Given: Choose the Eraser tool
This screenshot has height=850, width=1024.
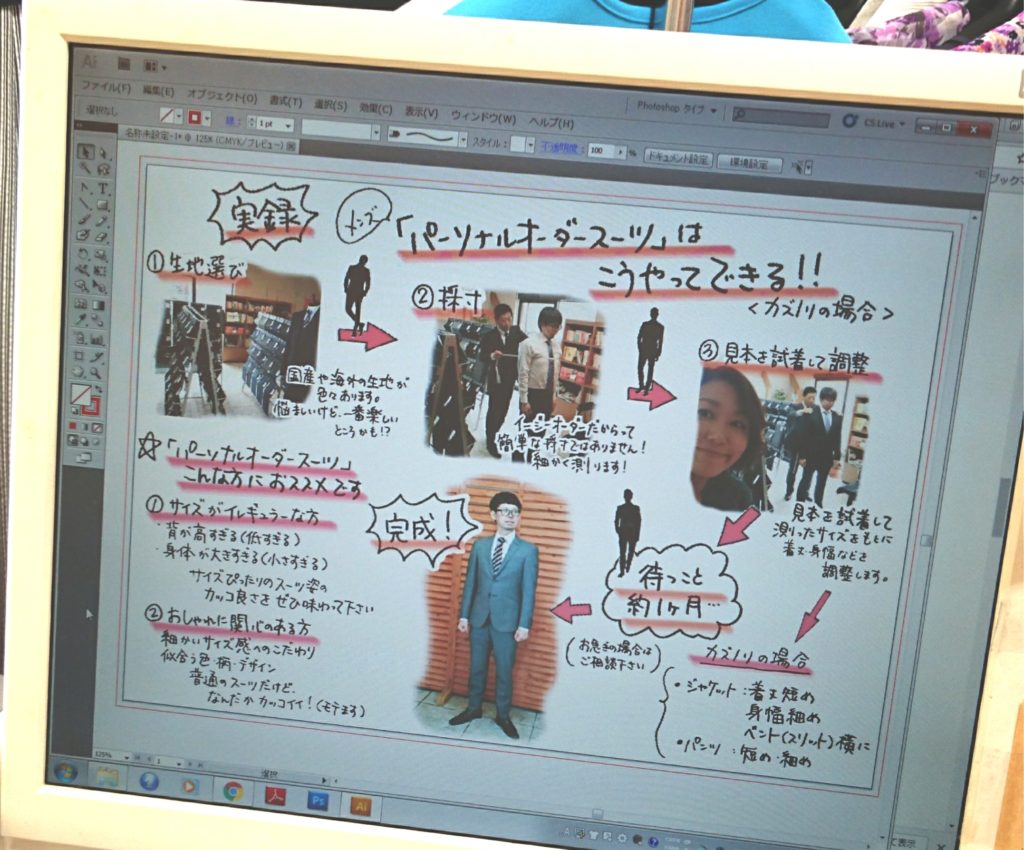Looking at the screenshot, I should pyautogui.click(x=103, y=237).
